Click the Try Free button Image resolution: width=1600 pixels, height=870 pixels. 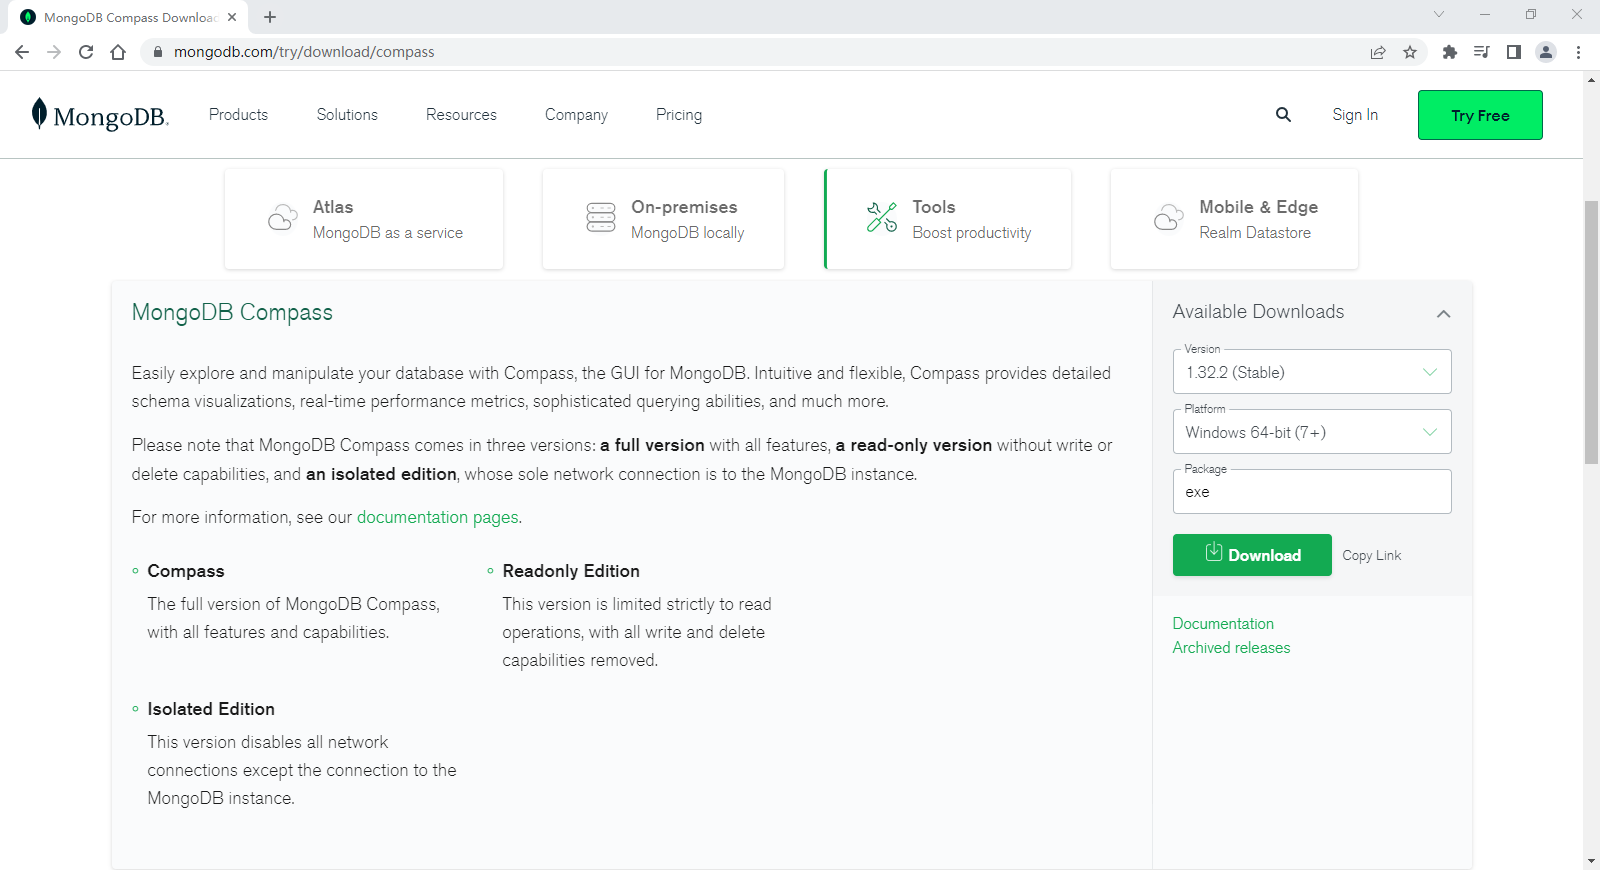(1480, 115)
